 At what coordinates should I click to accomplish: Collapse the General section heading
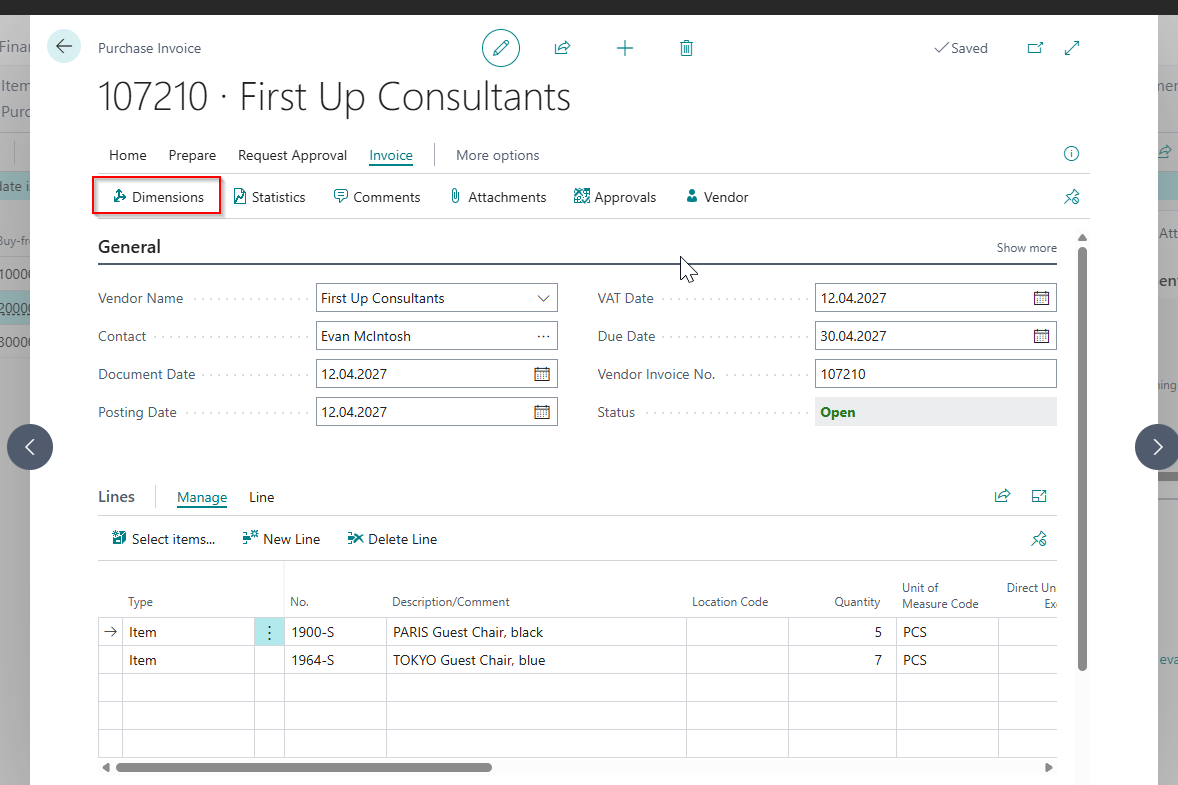click(x=129, y=247)
